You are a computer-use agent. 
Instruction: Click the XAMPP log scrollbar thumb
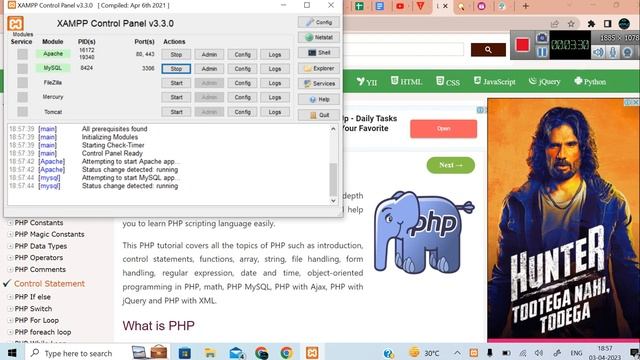coord(333,179)
